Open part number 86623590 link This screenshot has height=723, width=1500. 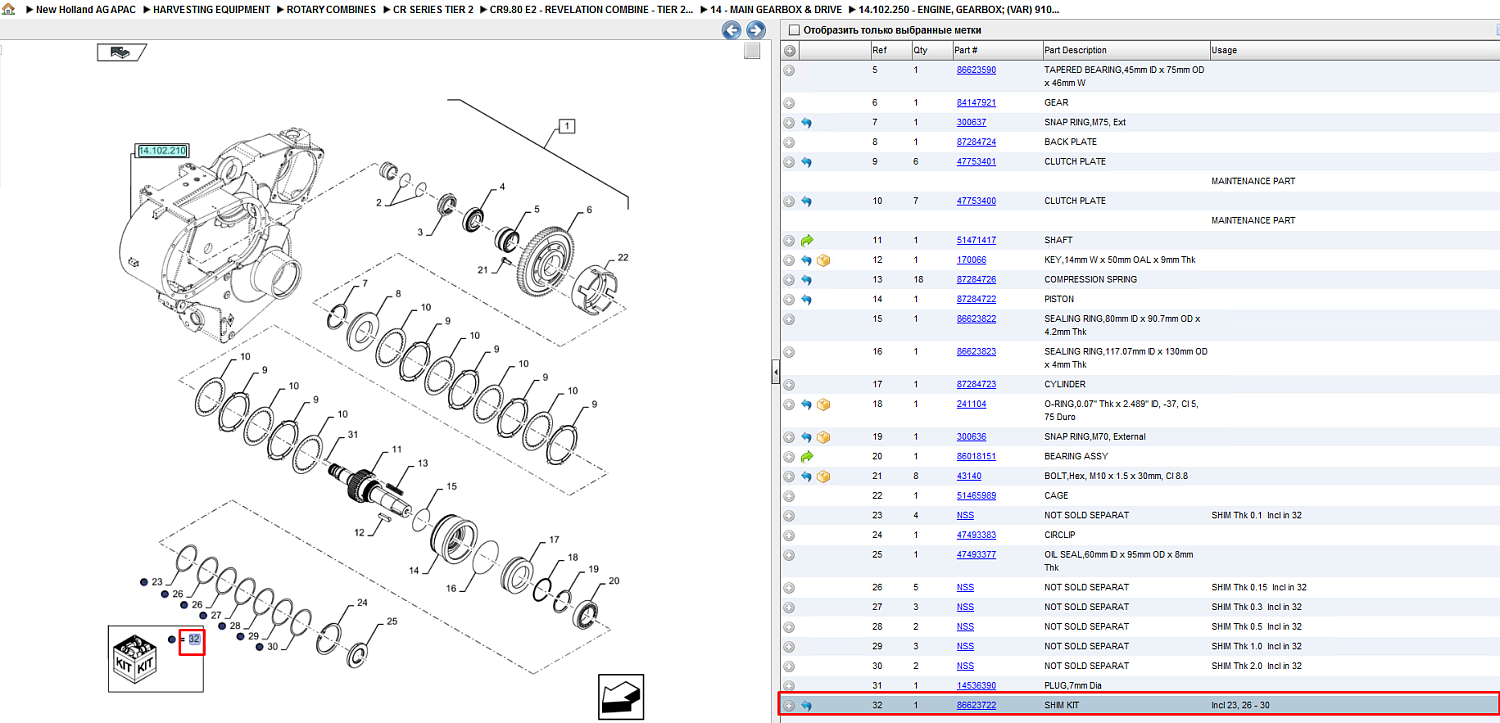(976, 70)
